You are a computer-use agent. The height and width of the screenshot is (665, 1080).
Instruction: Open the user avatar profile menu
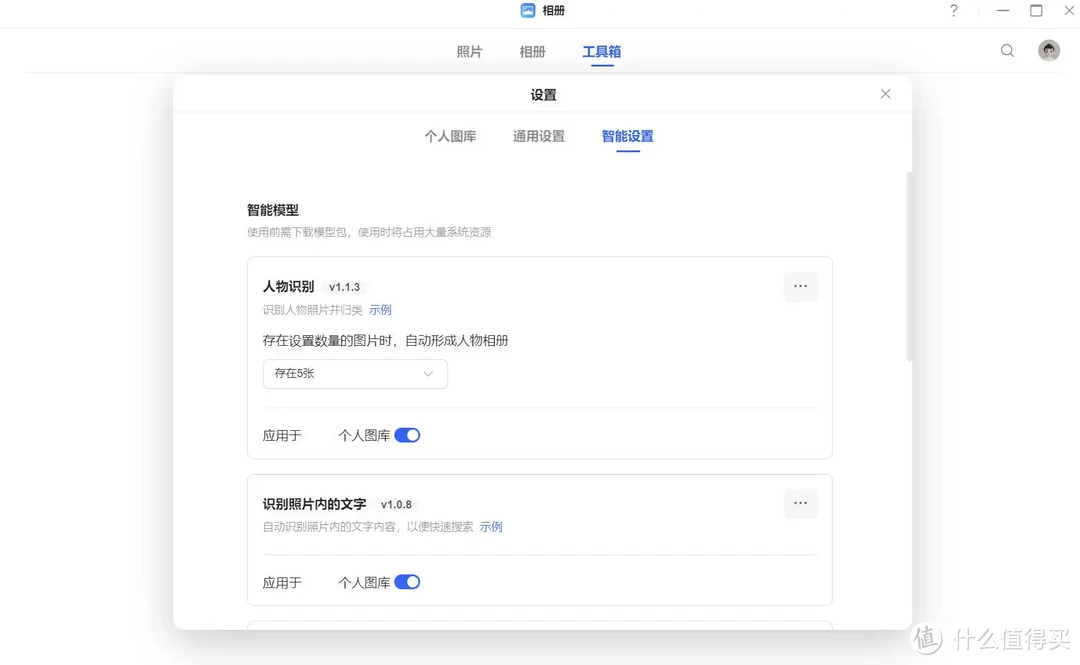(x=1048, y=50)
